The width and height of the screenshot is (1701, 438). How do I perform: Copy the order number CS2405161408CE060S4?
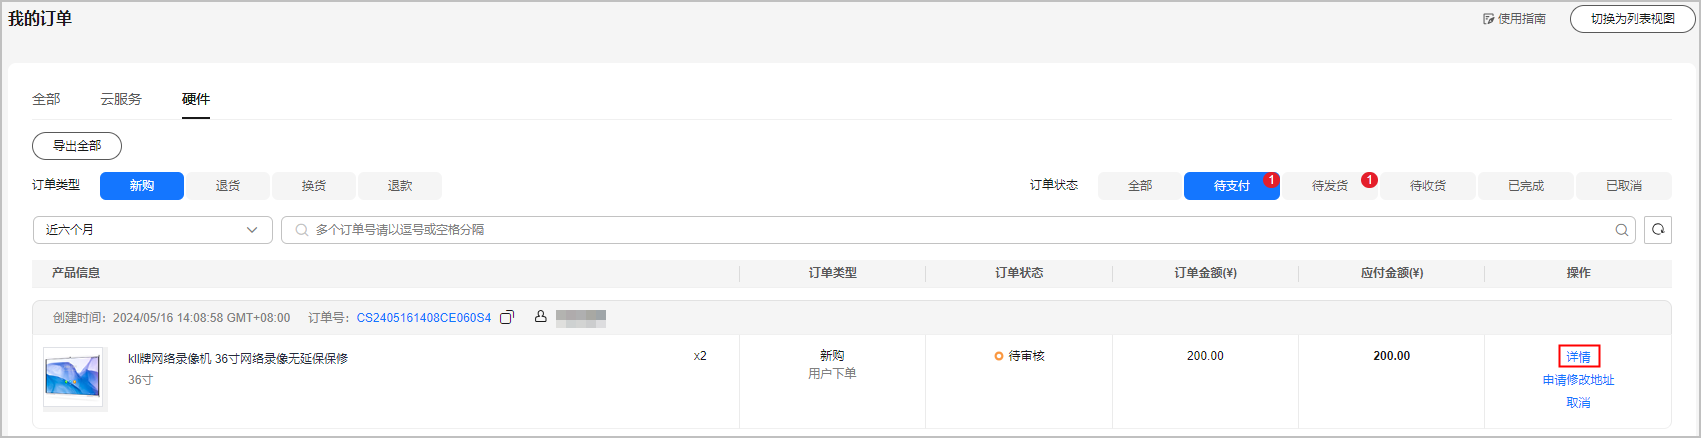pyautogui.click(x=507, y=317)
